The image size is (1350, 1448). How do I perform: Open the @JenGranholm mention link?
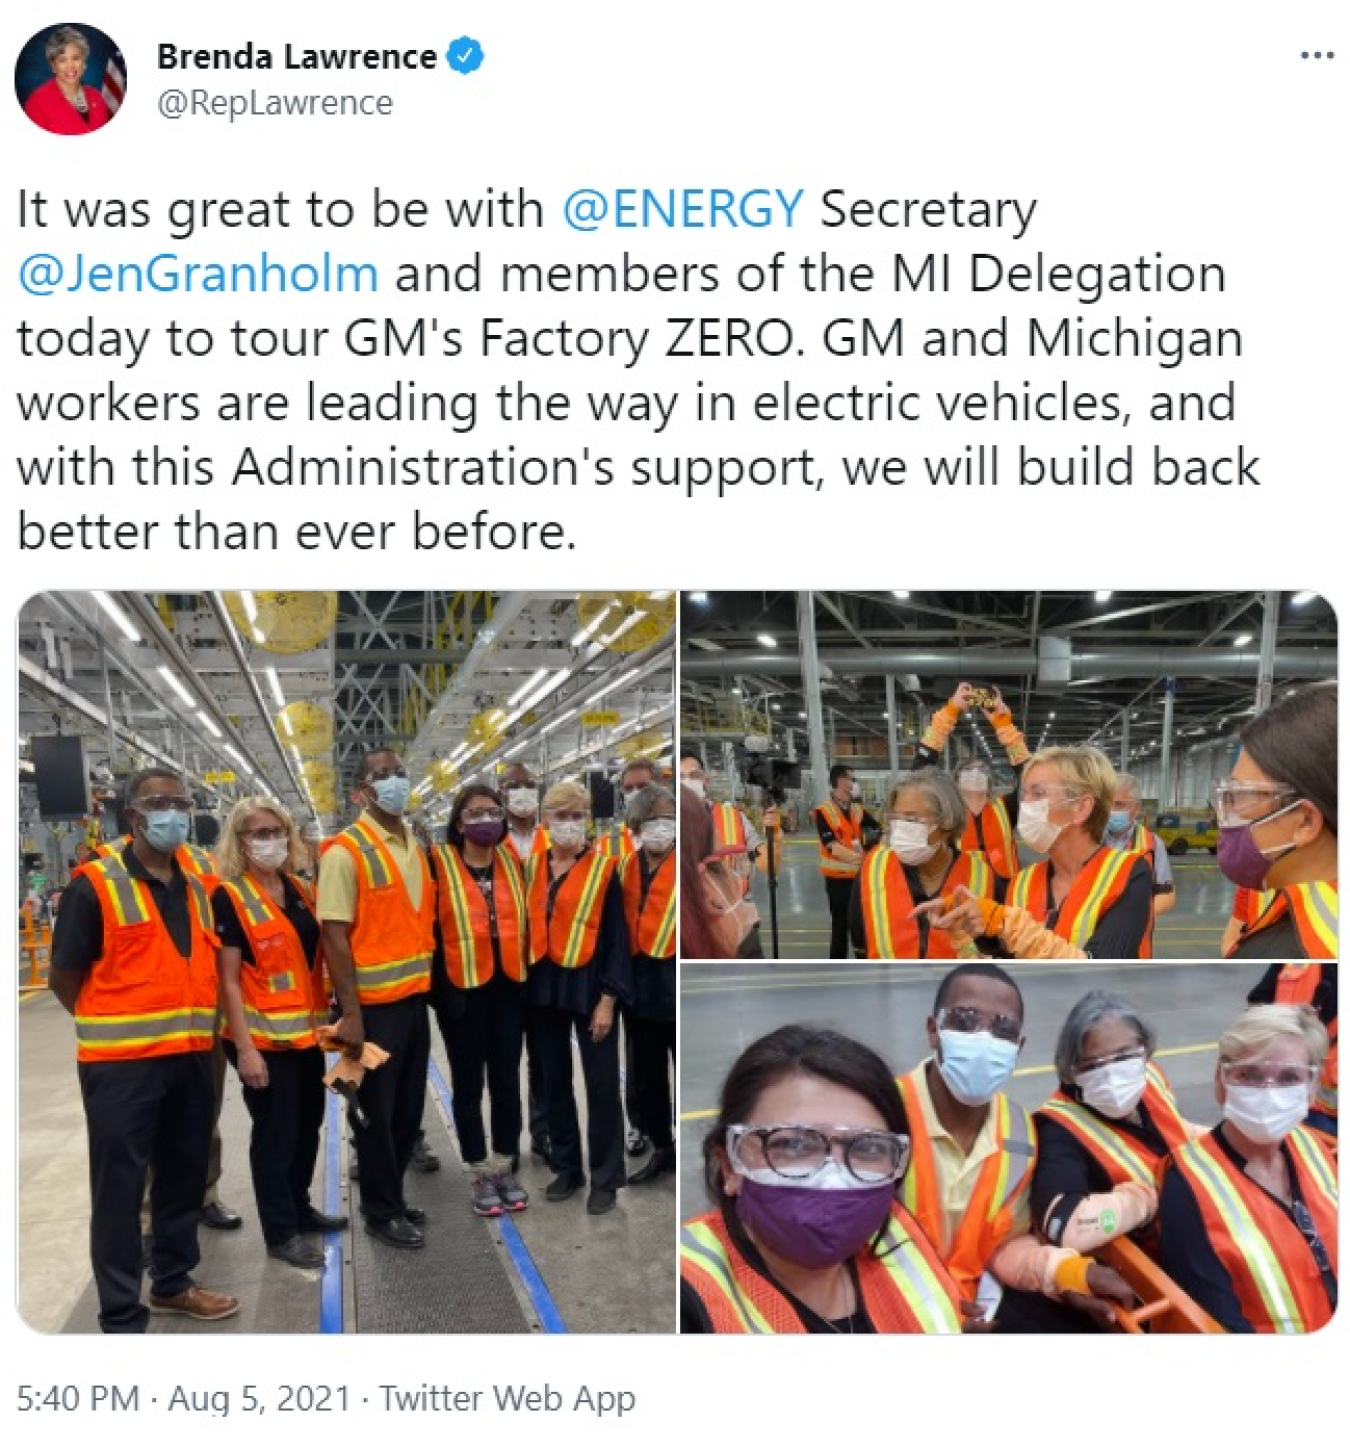[x=198, y=274]
